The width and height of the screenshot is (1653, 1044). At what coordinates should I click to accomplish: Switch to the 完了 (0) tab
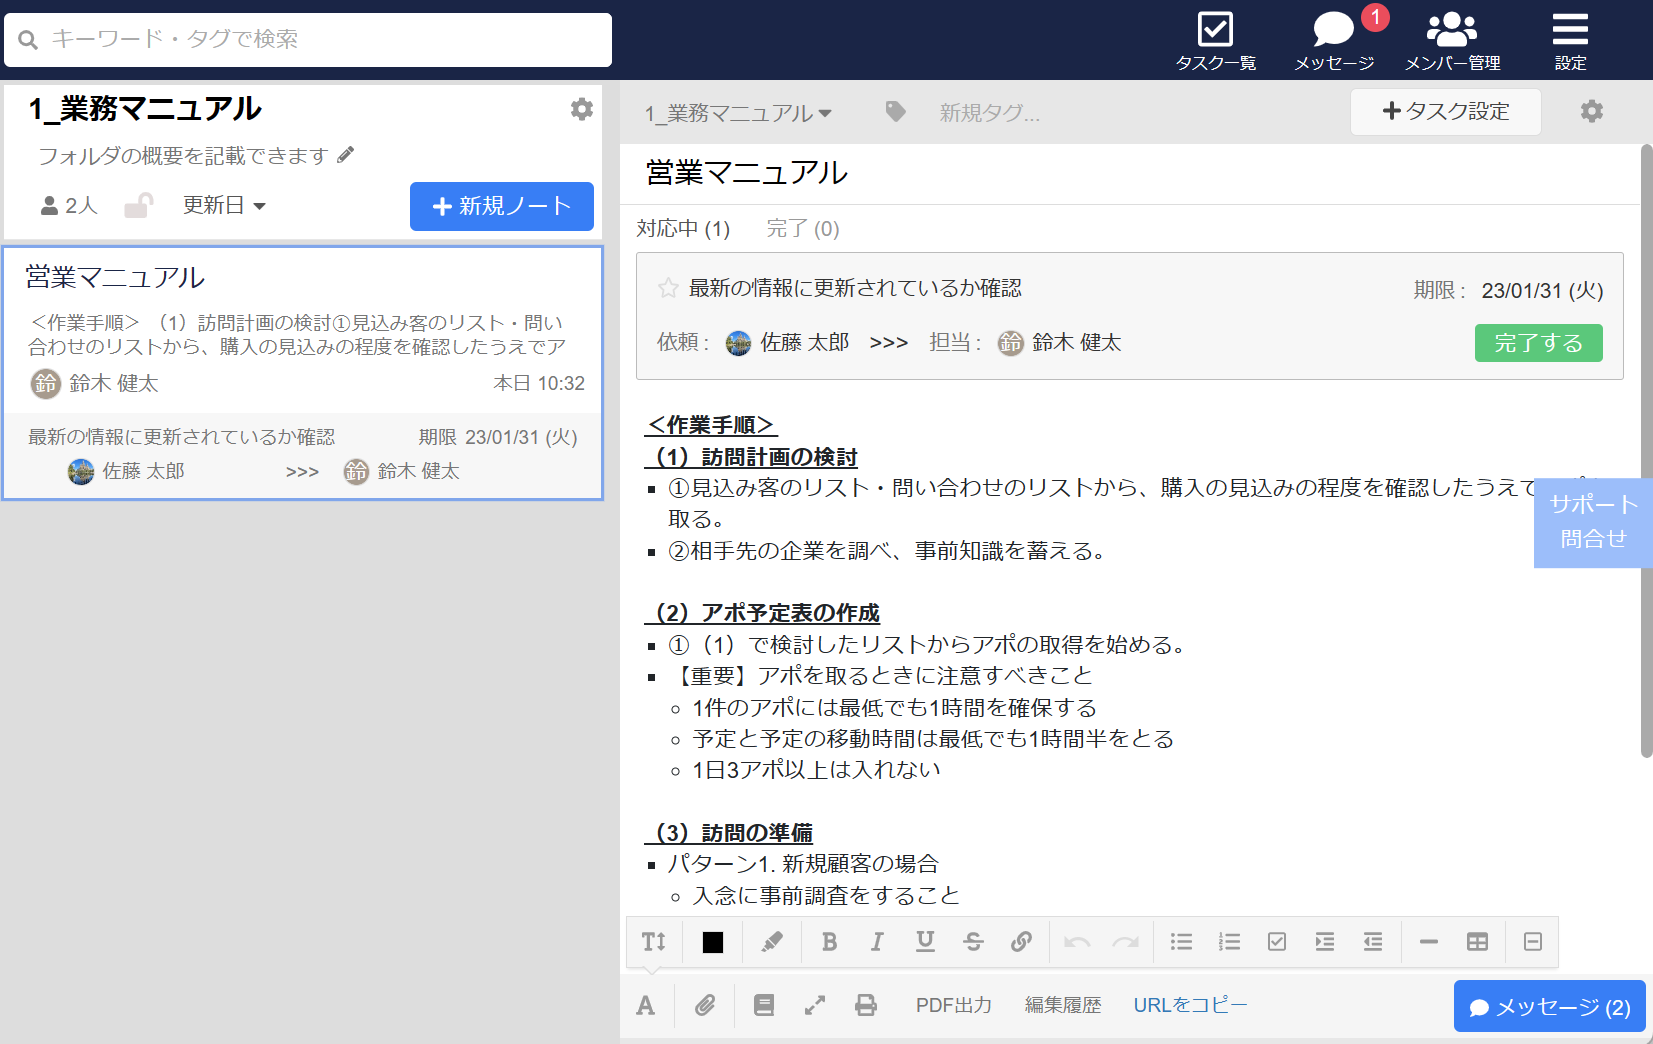pyautogui.click(x=803, y=229)
